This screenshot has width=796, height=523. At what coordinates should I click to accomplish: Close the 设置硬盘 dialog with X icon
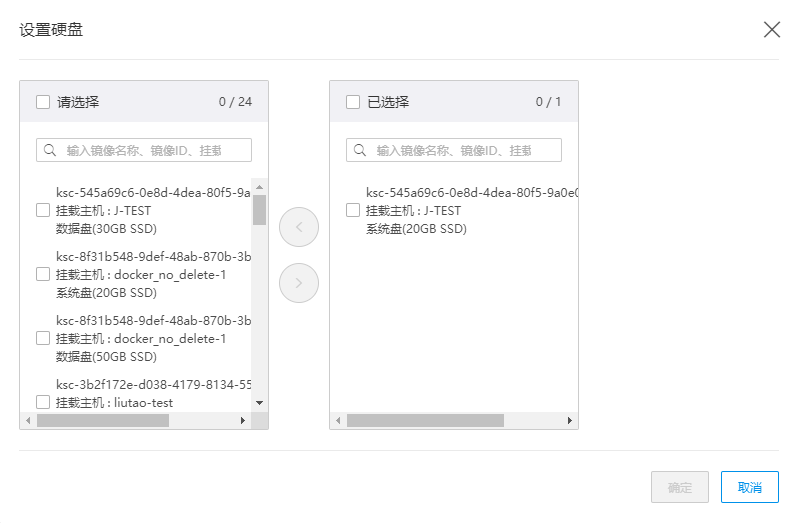click(x=771, y=29)
